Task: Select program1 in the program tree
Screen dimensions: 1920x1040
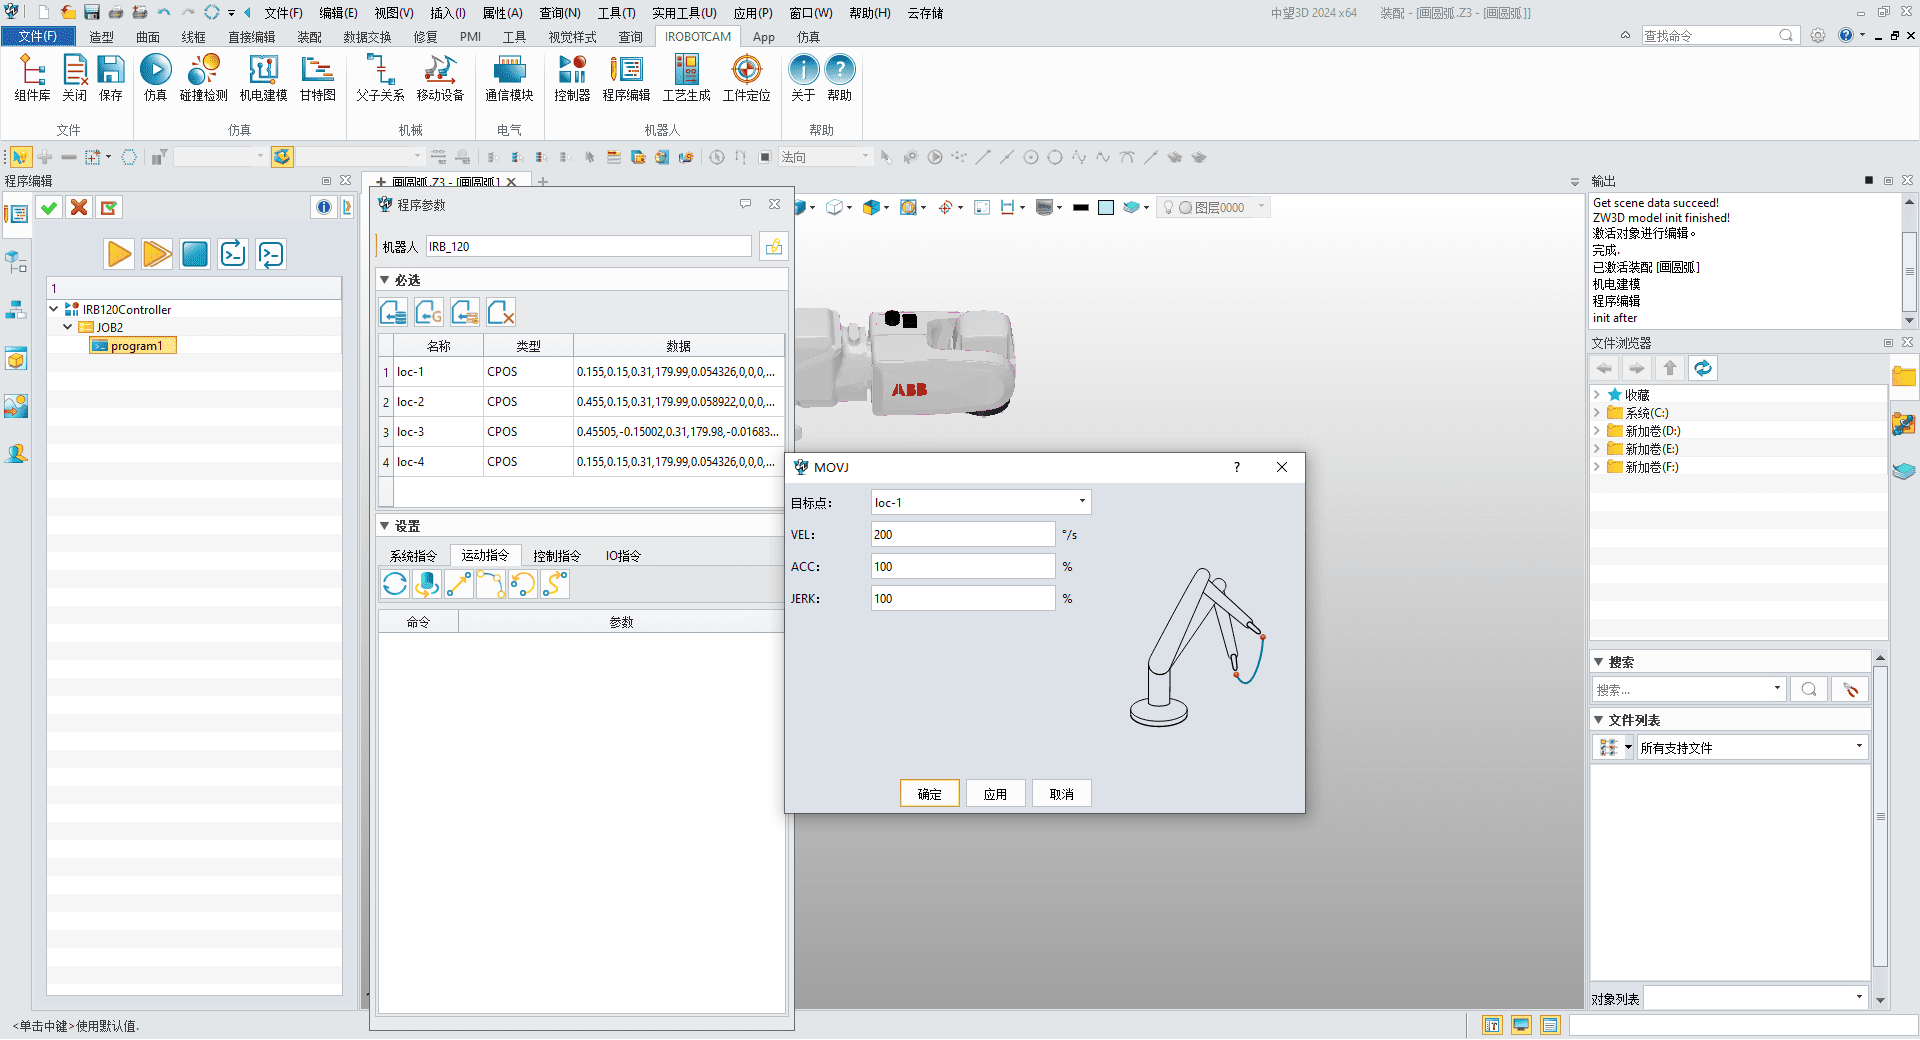Action: pos(136,346)
